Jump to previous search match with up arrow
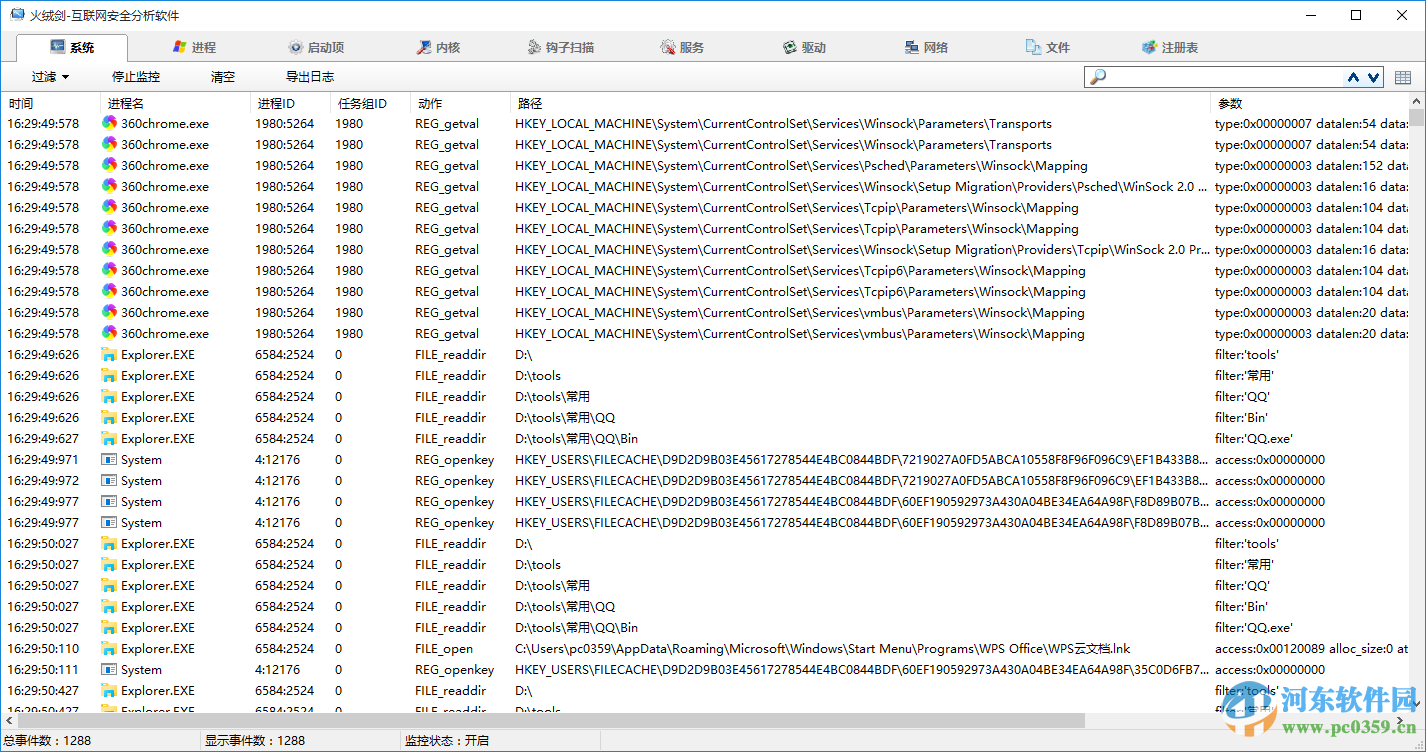The image size is (1426, 752). [1354, 77]
